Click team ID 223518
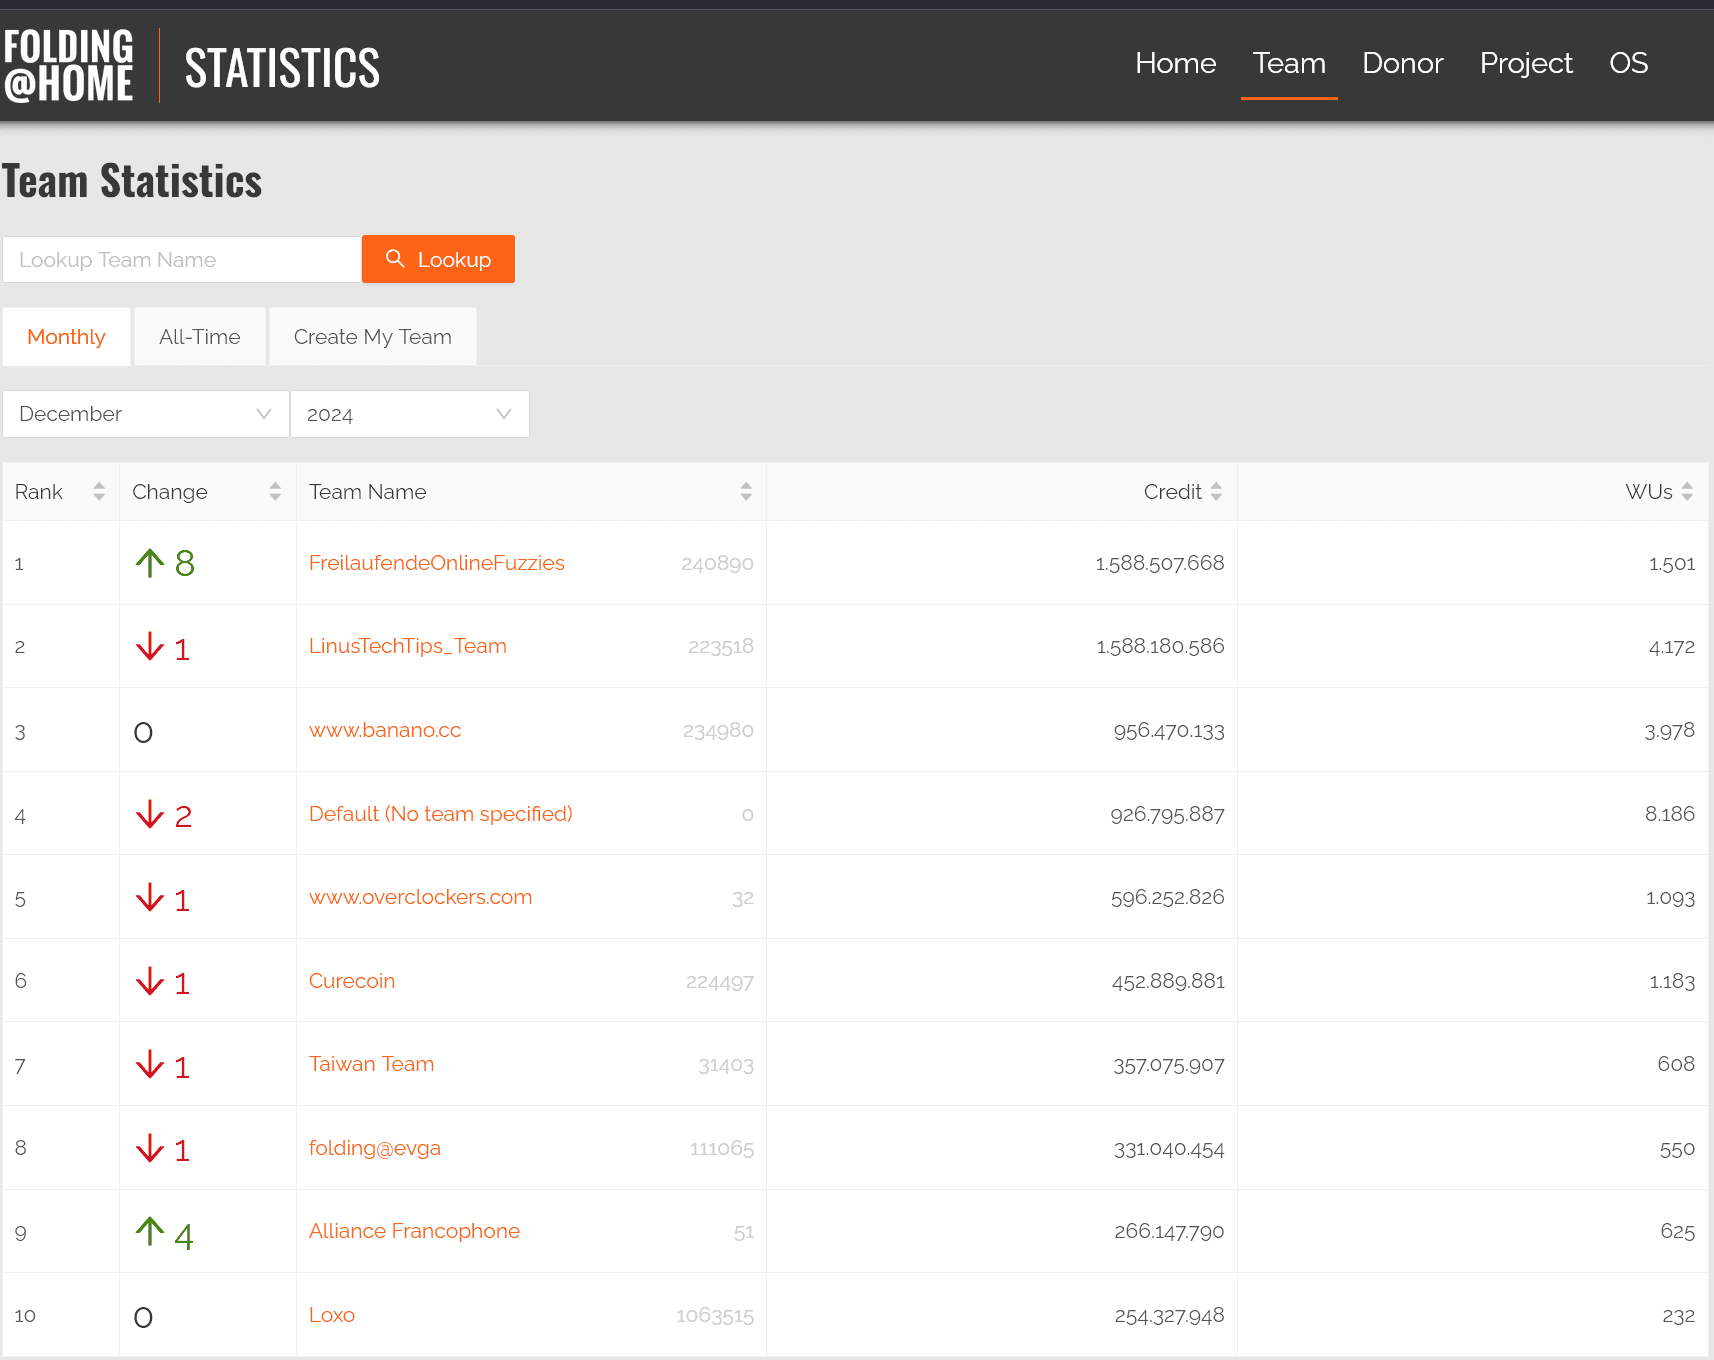 [721, 647]
